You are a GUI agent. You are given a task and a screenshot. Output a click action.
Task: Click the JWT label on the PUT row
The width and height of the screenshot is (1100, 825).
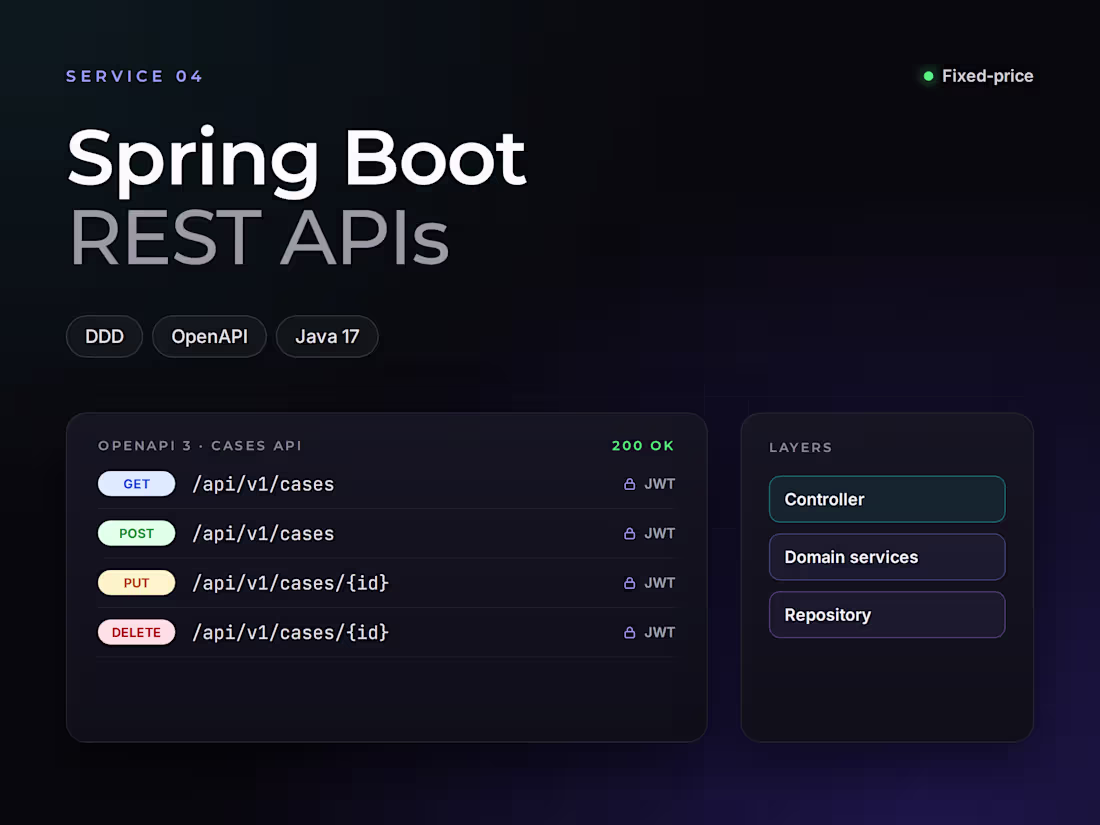(659, 583)
